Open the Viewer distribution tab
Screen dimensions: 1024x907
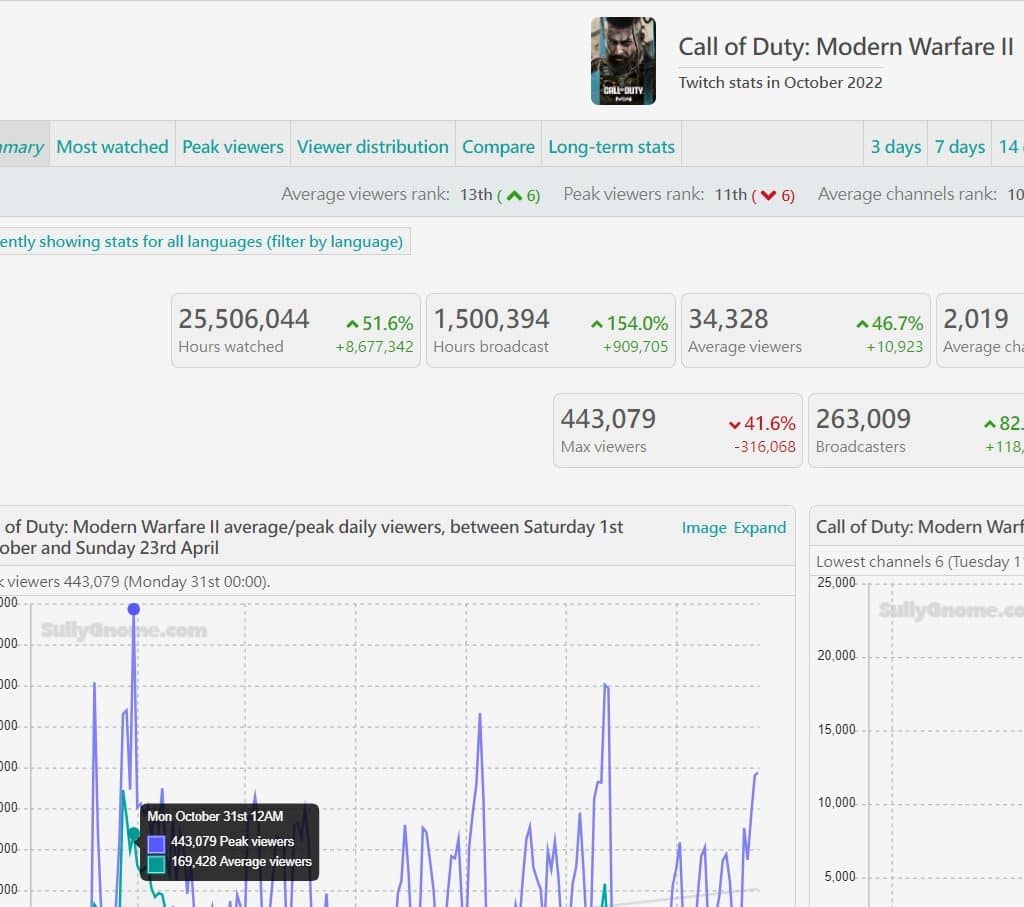click(373, 147)
